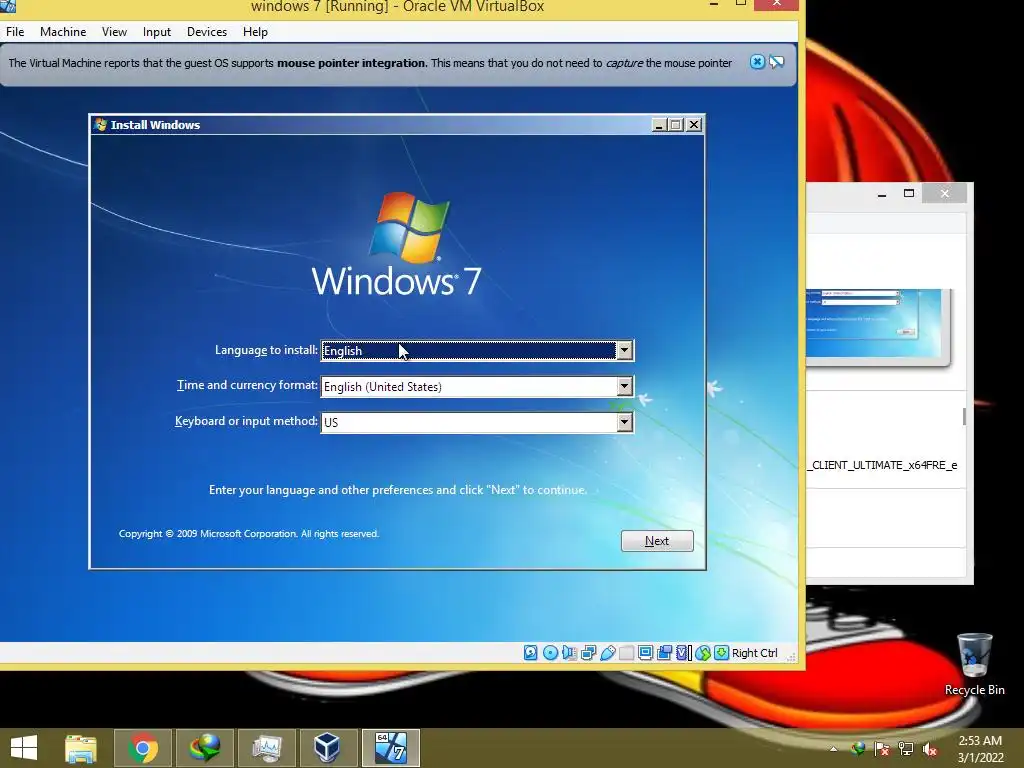Screen dimensions: 1024x768
Task: Open the File menu in VirtualBox
Action: tap(15, 31)
